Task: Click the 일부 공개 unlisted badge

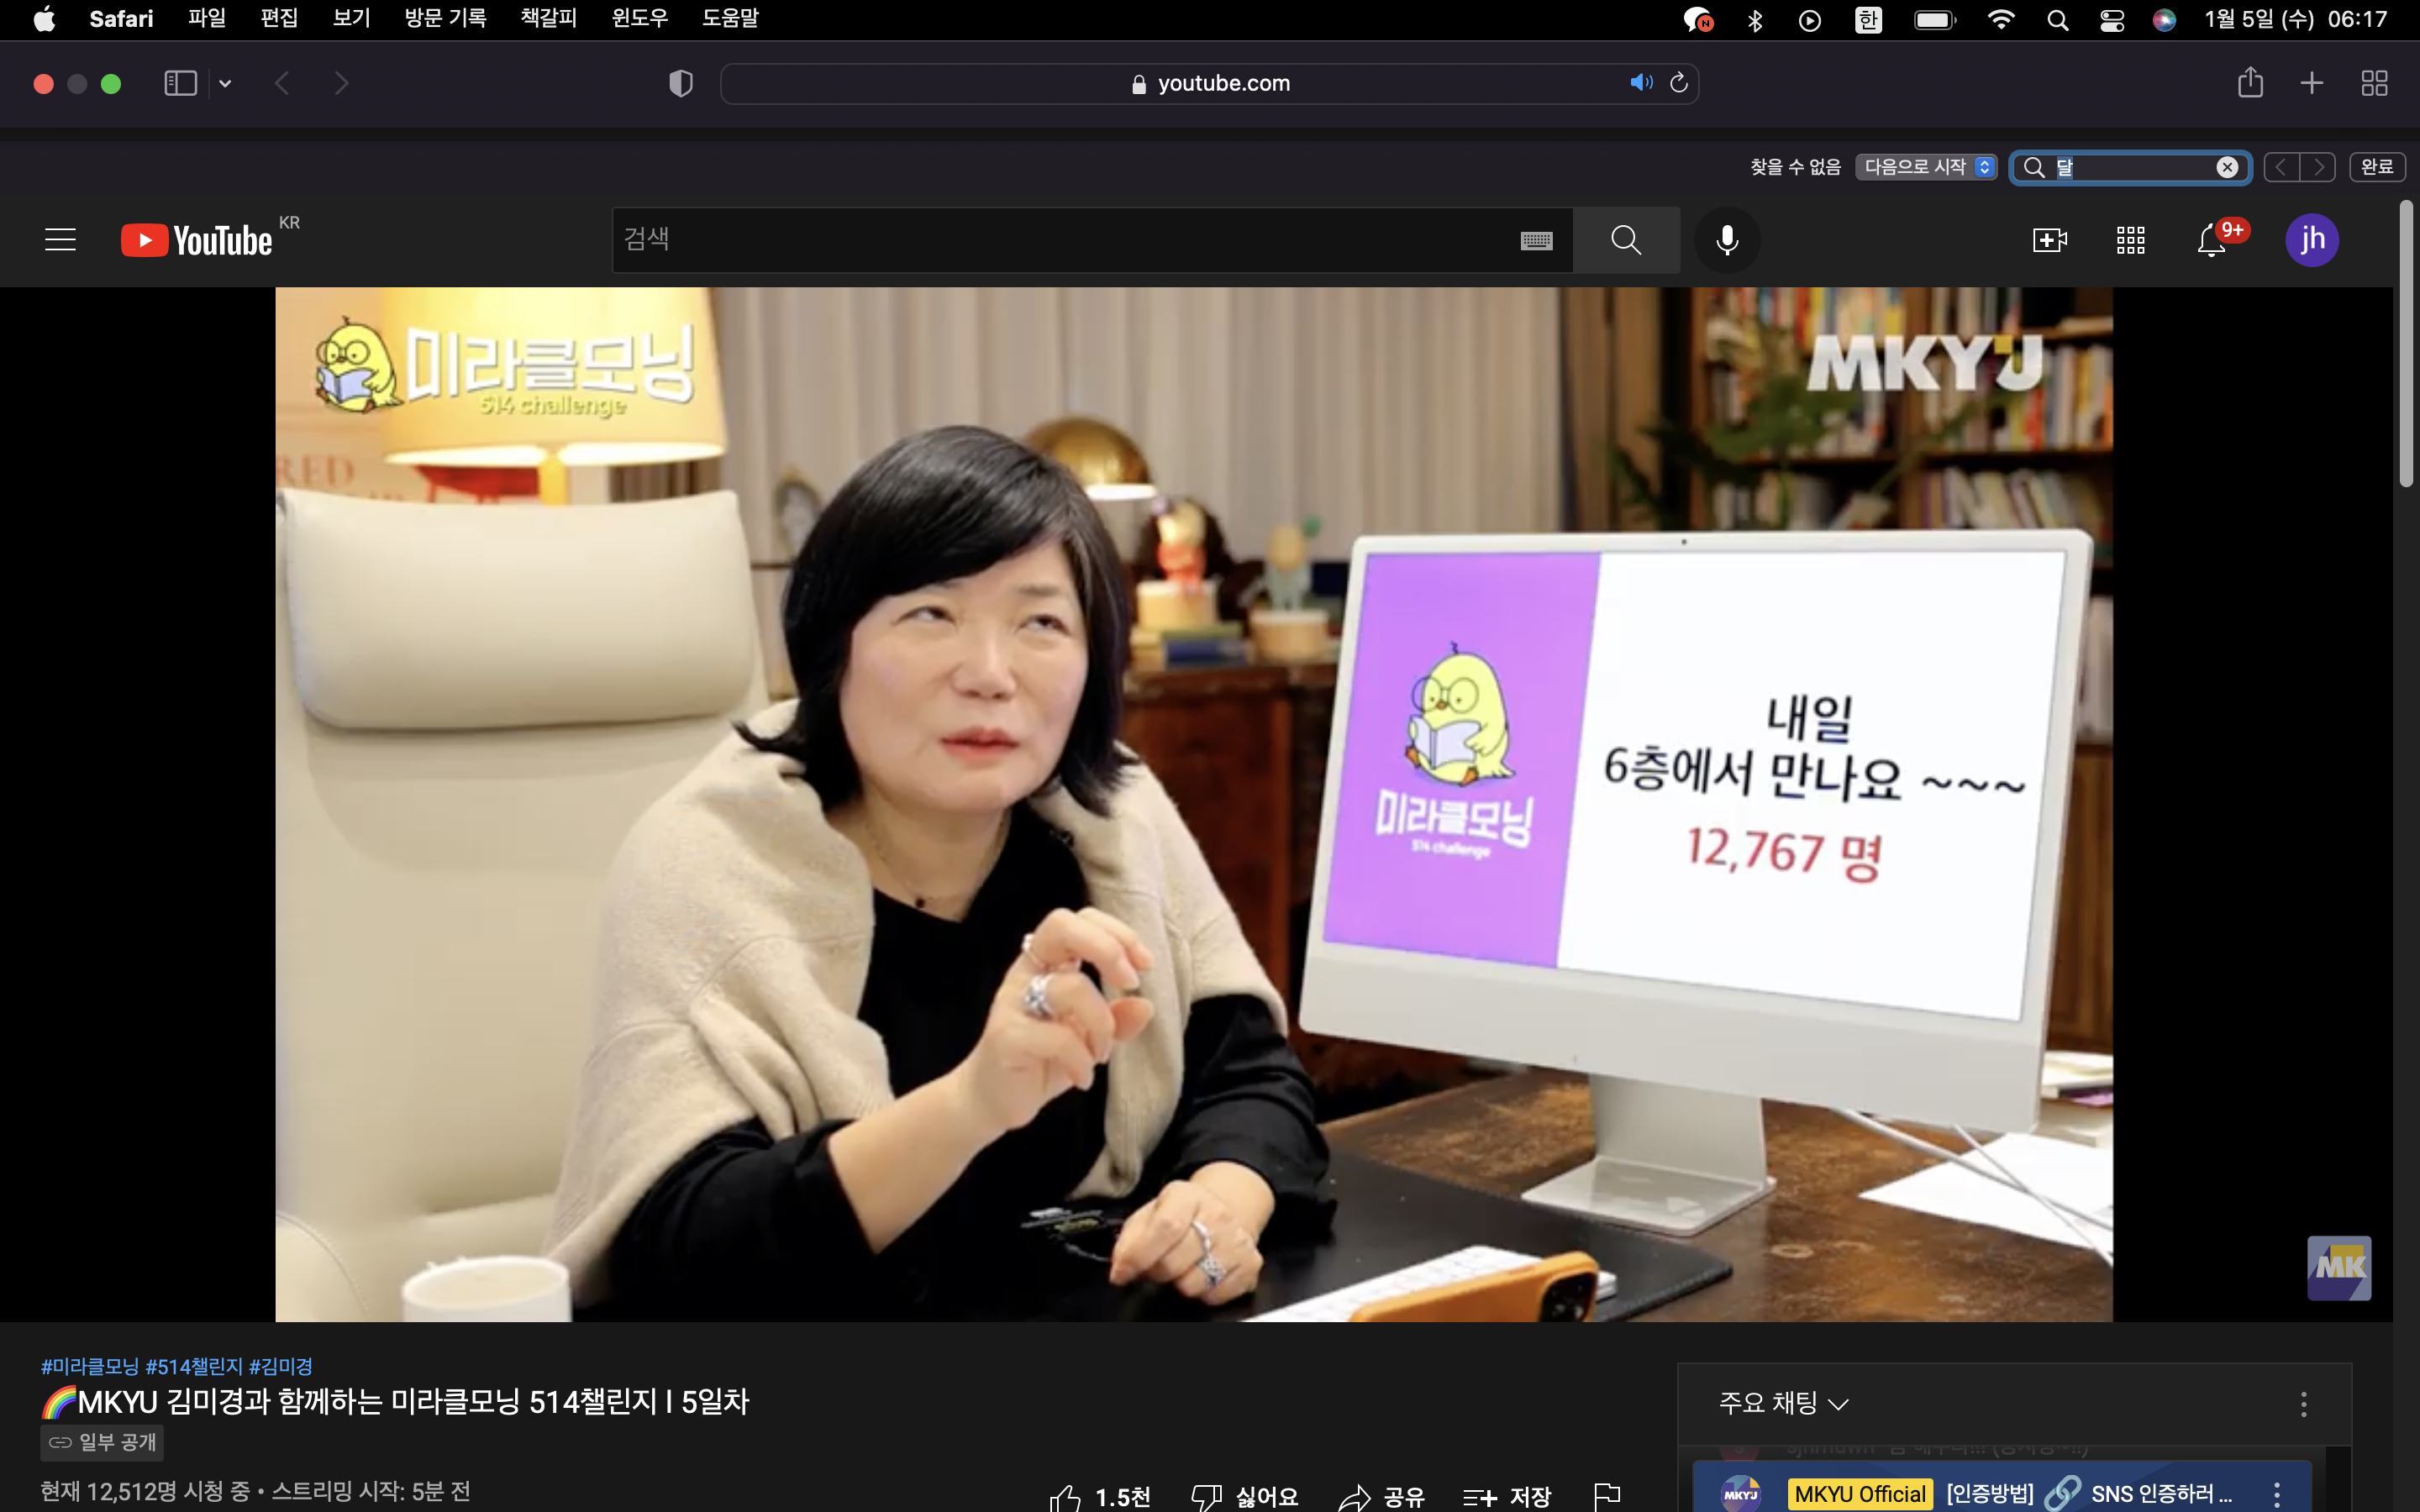Action: click(x=102, y=1442)
